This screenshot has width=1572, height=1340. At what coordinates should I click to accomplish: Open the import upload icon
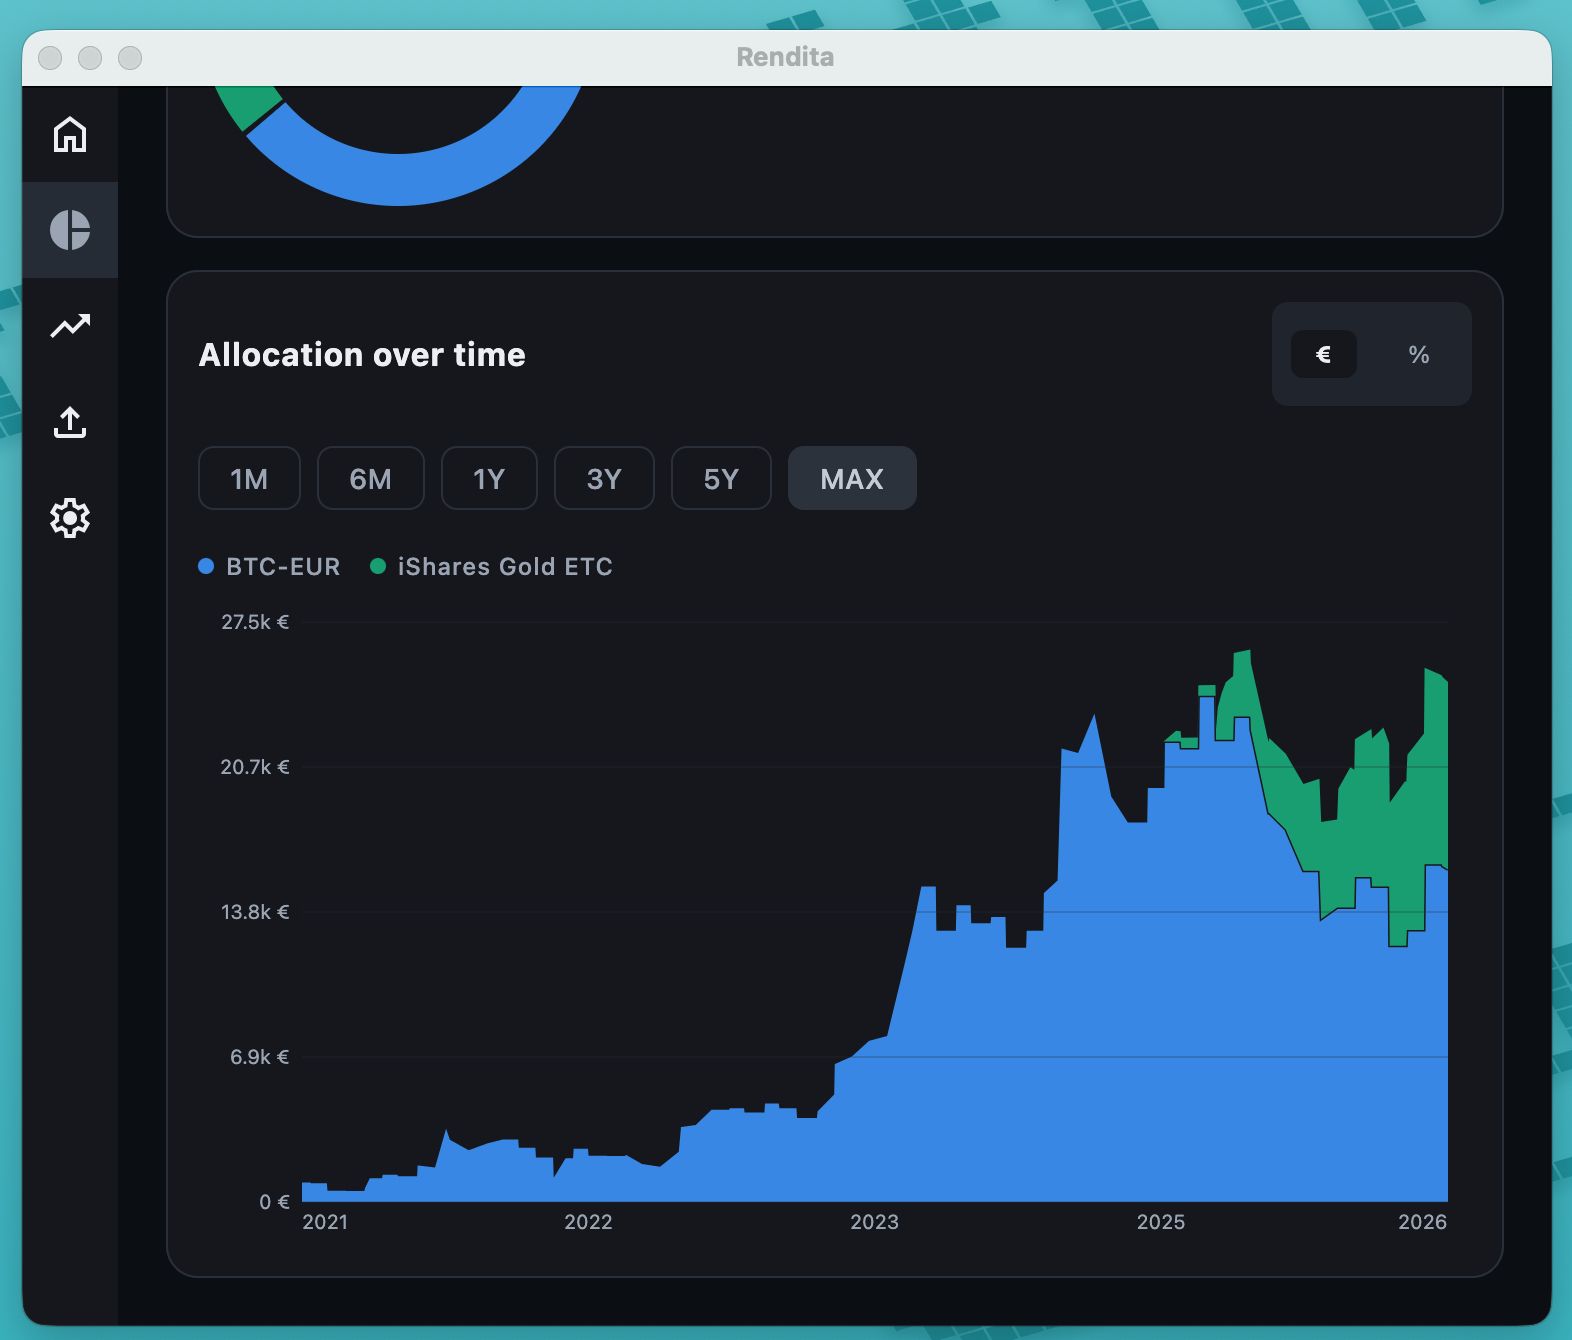[x=70, y=422]
